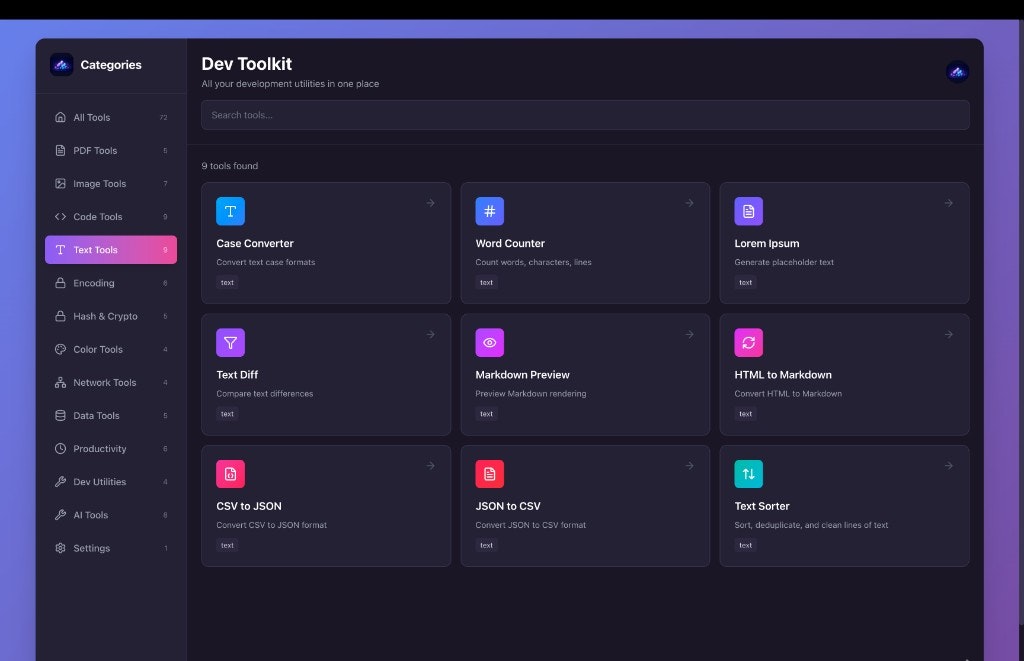Click the HTML to Markdown conversion icon
Image resolution: width=1024 pixels, height=661 pixels.
pyautogui.click(x=748, y=342)
